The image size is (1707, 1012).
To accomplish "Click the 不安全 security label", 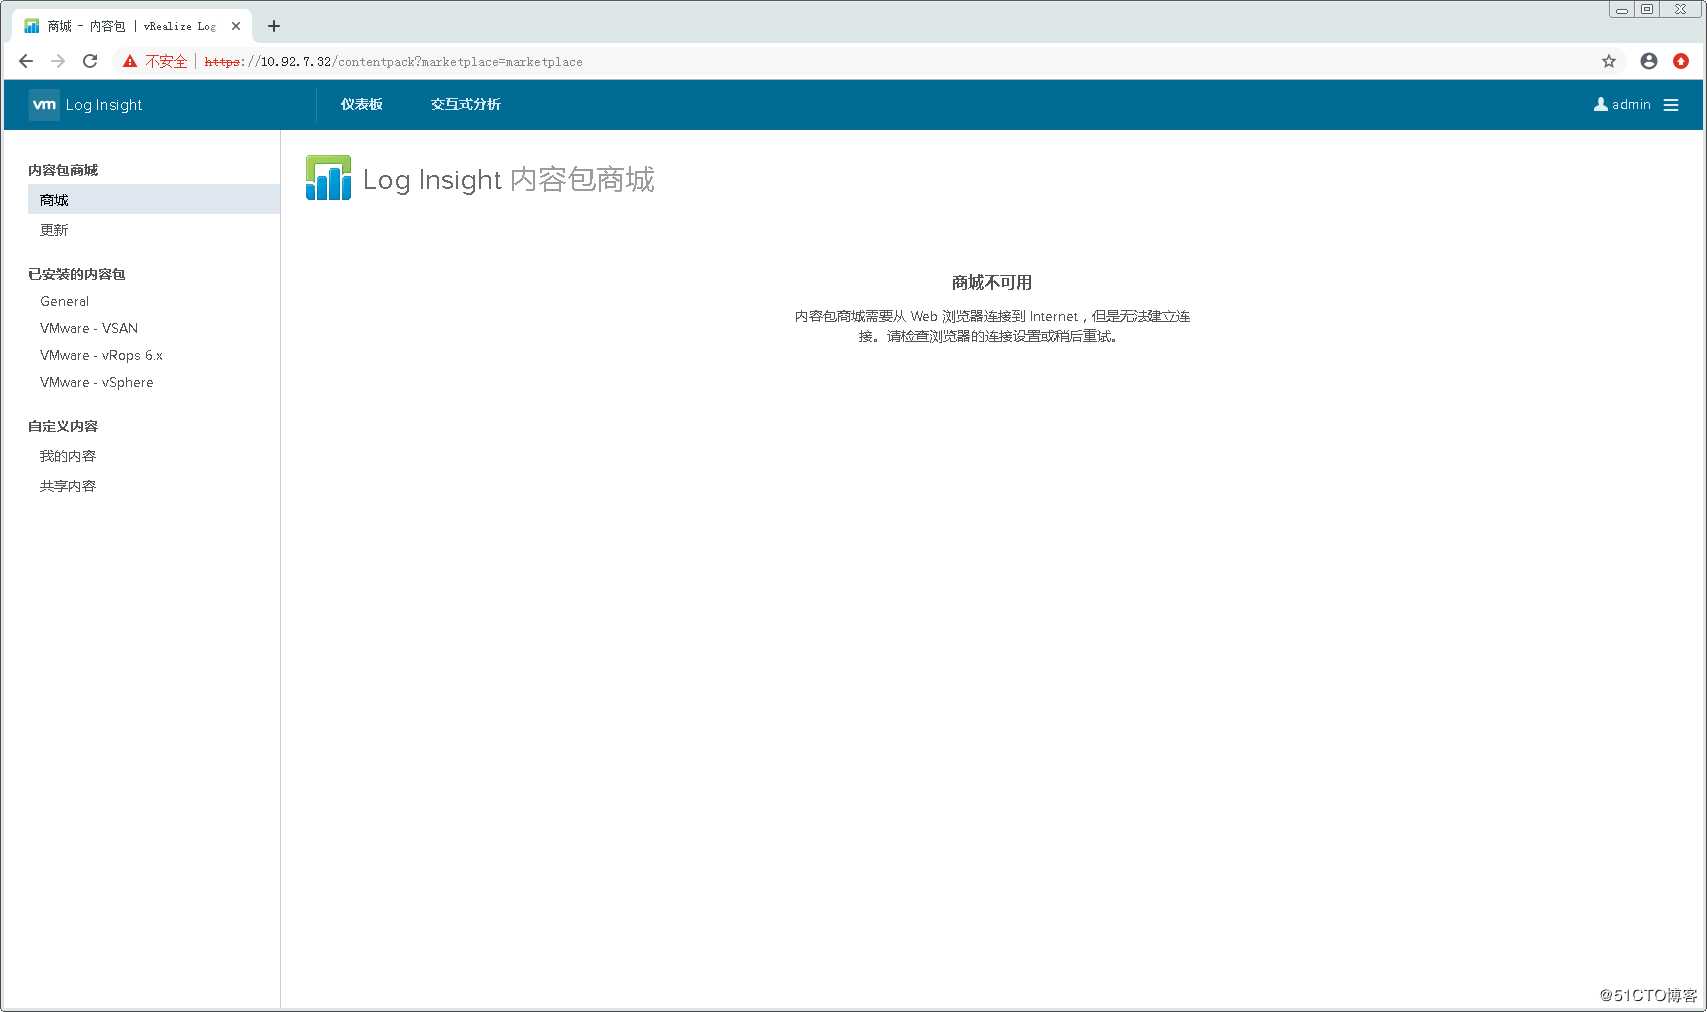I will click(166, 61).
